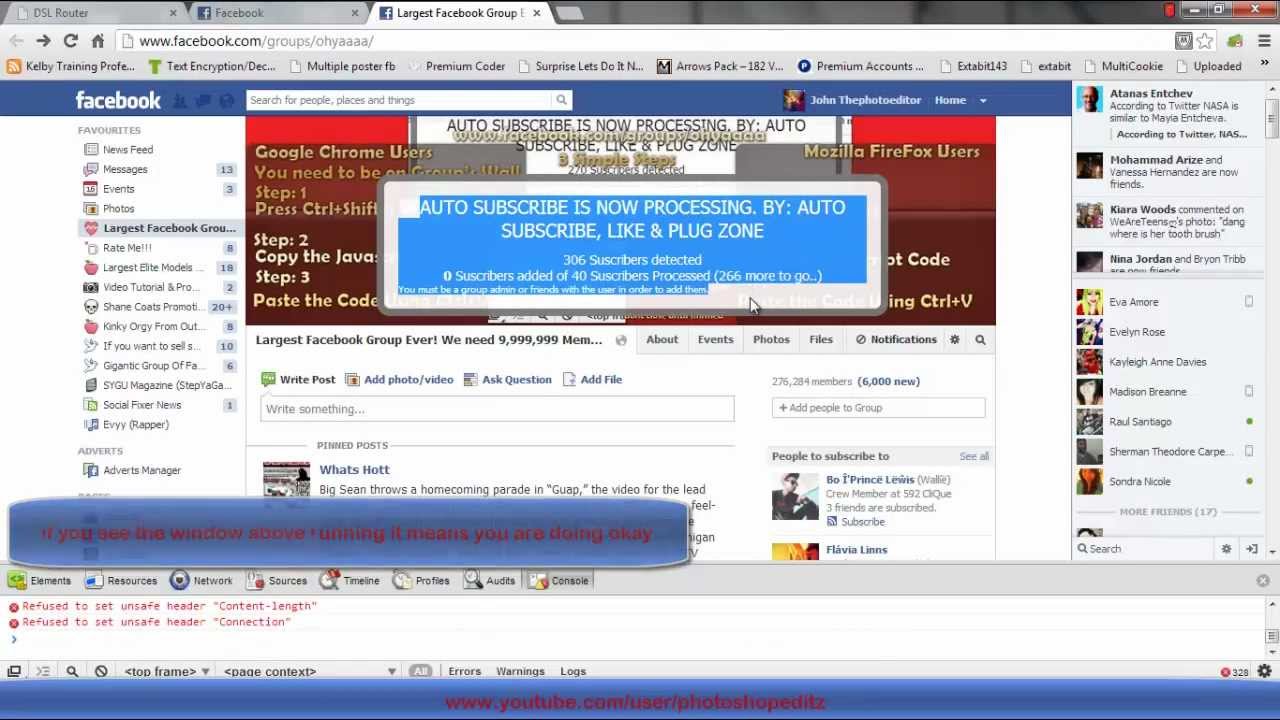Click Add people to Group field
The image size is (1280, 720).
click(878, 407)
